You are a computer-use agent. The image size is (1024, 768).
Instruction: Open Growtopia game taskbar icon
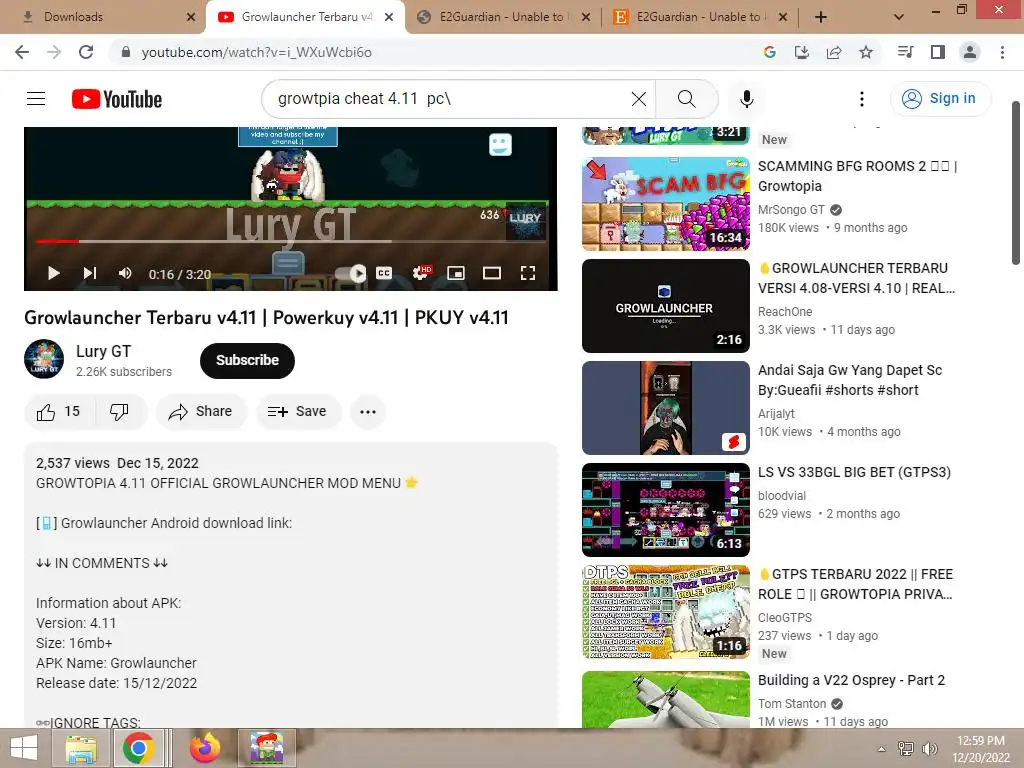point(266,748)
